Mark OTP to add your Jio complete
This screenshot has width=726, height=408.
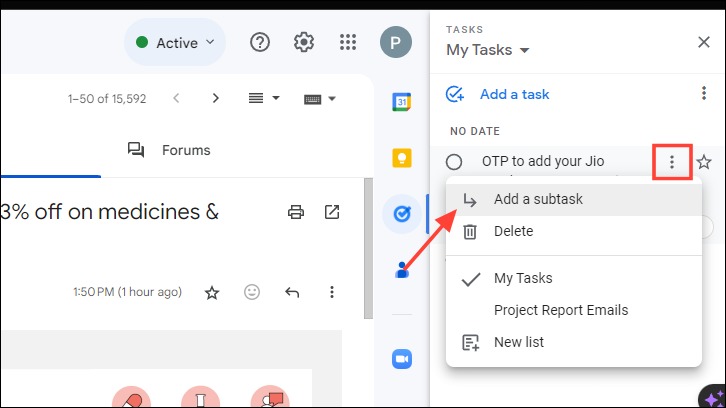454,162
